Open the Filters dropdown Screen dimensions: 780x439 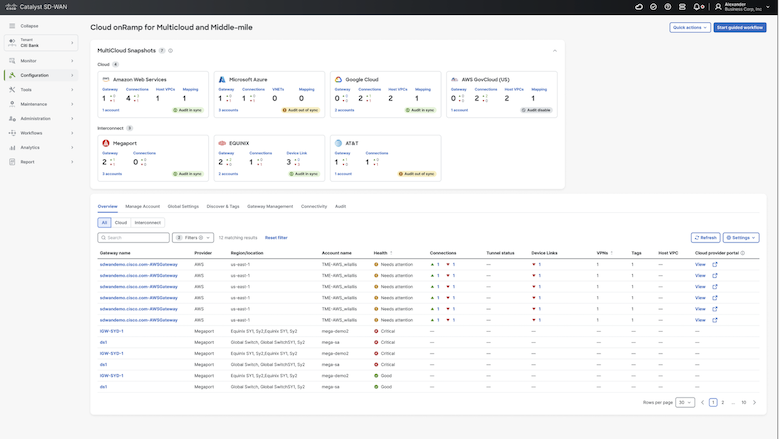(x=193, y=238)
